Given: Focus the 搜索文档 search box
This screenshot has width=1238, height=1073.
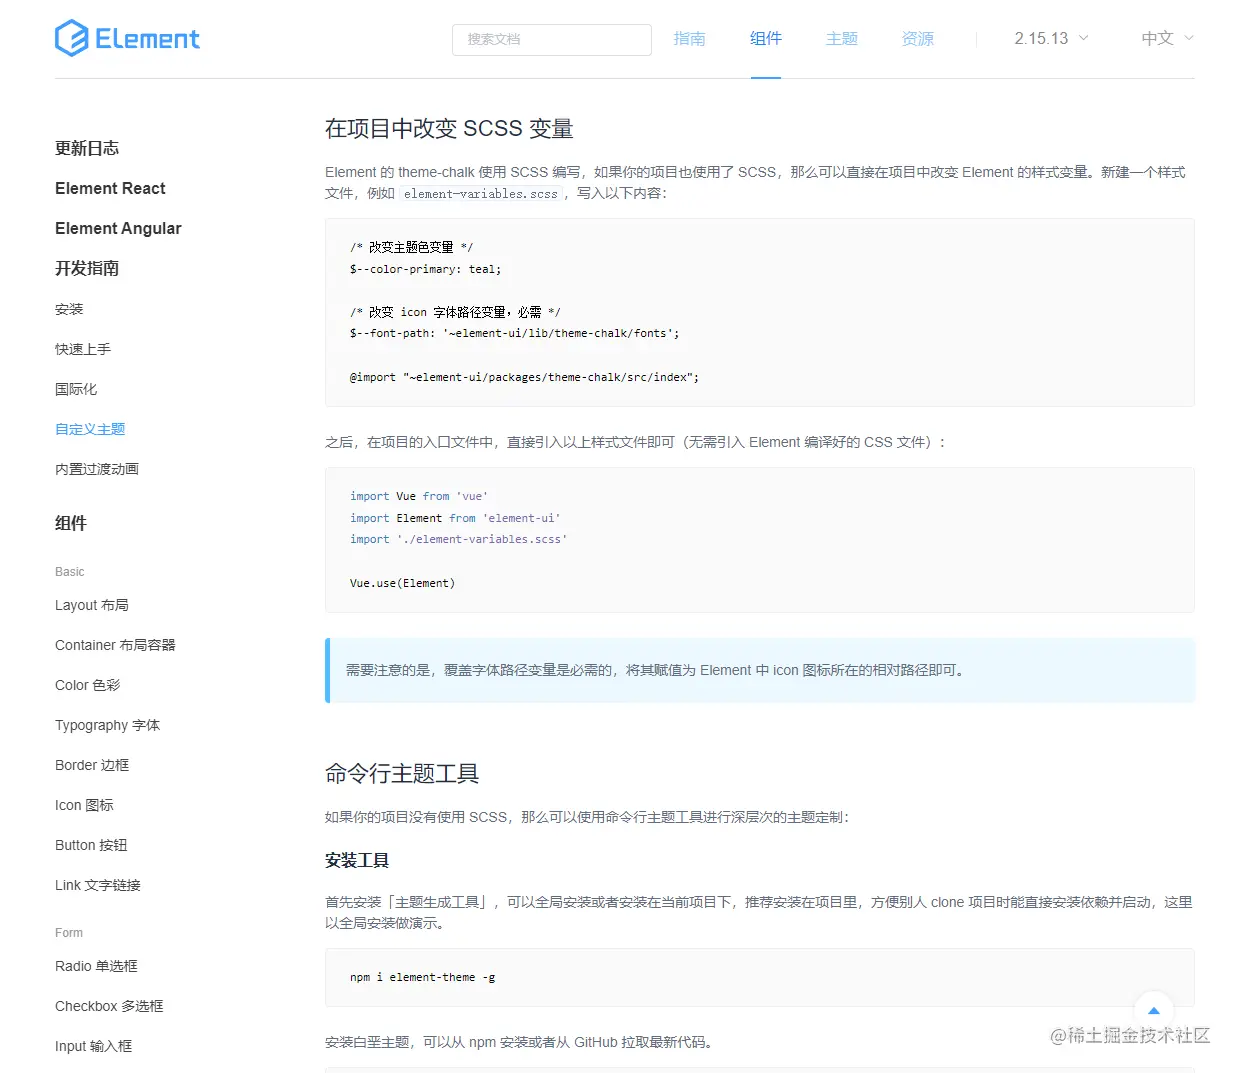Looking at the screenshot, I should [552, 39].
